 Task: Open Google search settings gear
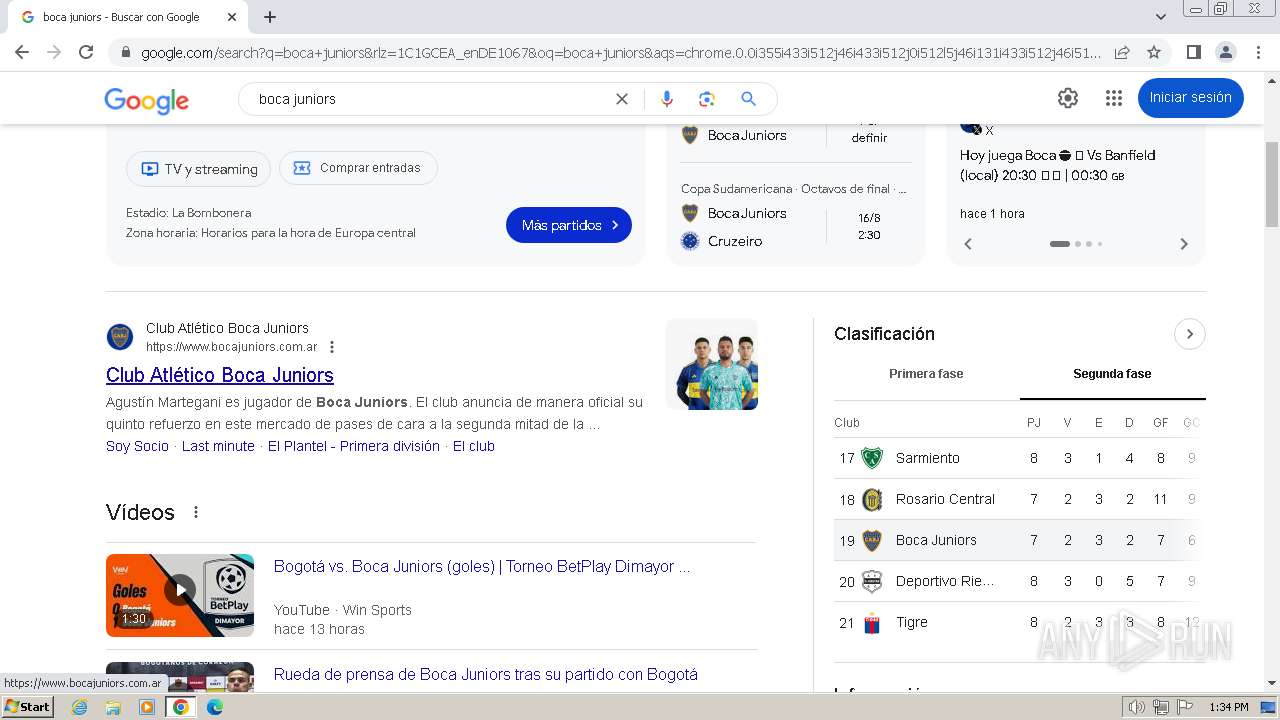coord(1068,98)
